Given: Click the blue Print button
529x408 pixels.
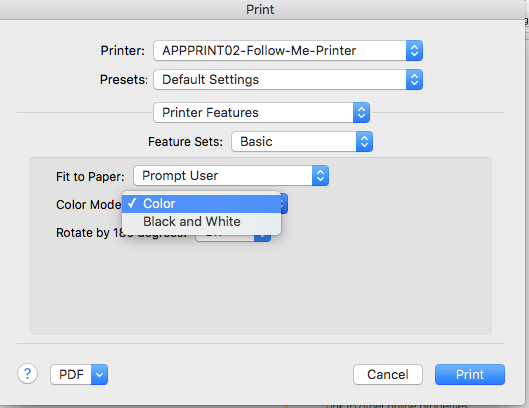Looking at the screenshot, I should [470, 374].
